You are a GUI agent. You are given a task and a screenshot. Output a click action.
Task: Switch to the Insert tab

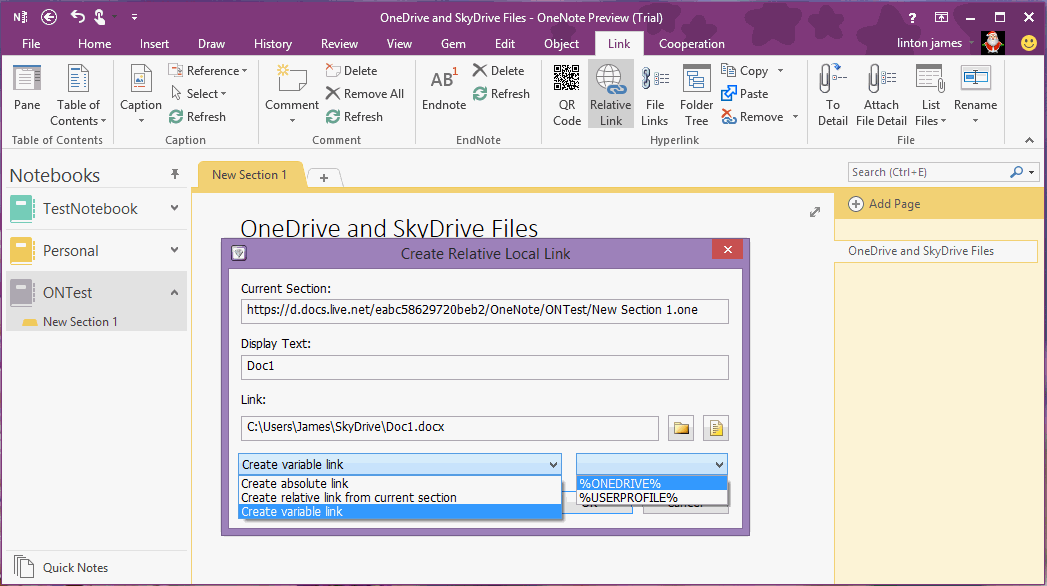[154, 44]
